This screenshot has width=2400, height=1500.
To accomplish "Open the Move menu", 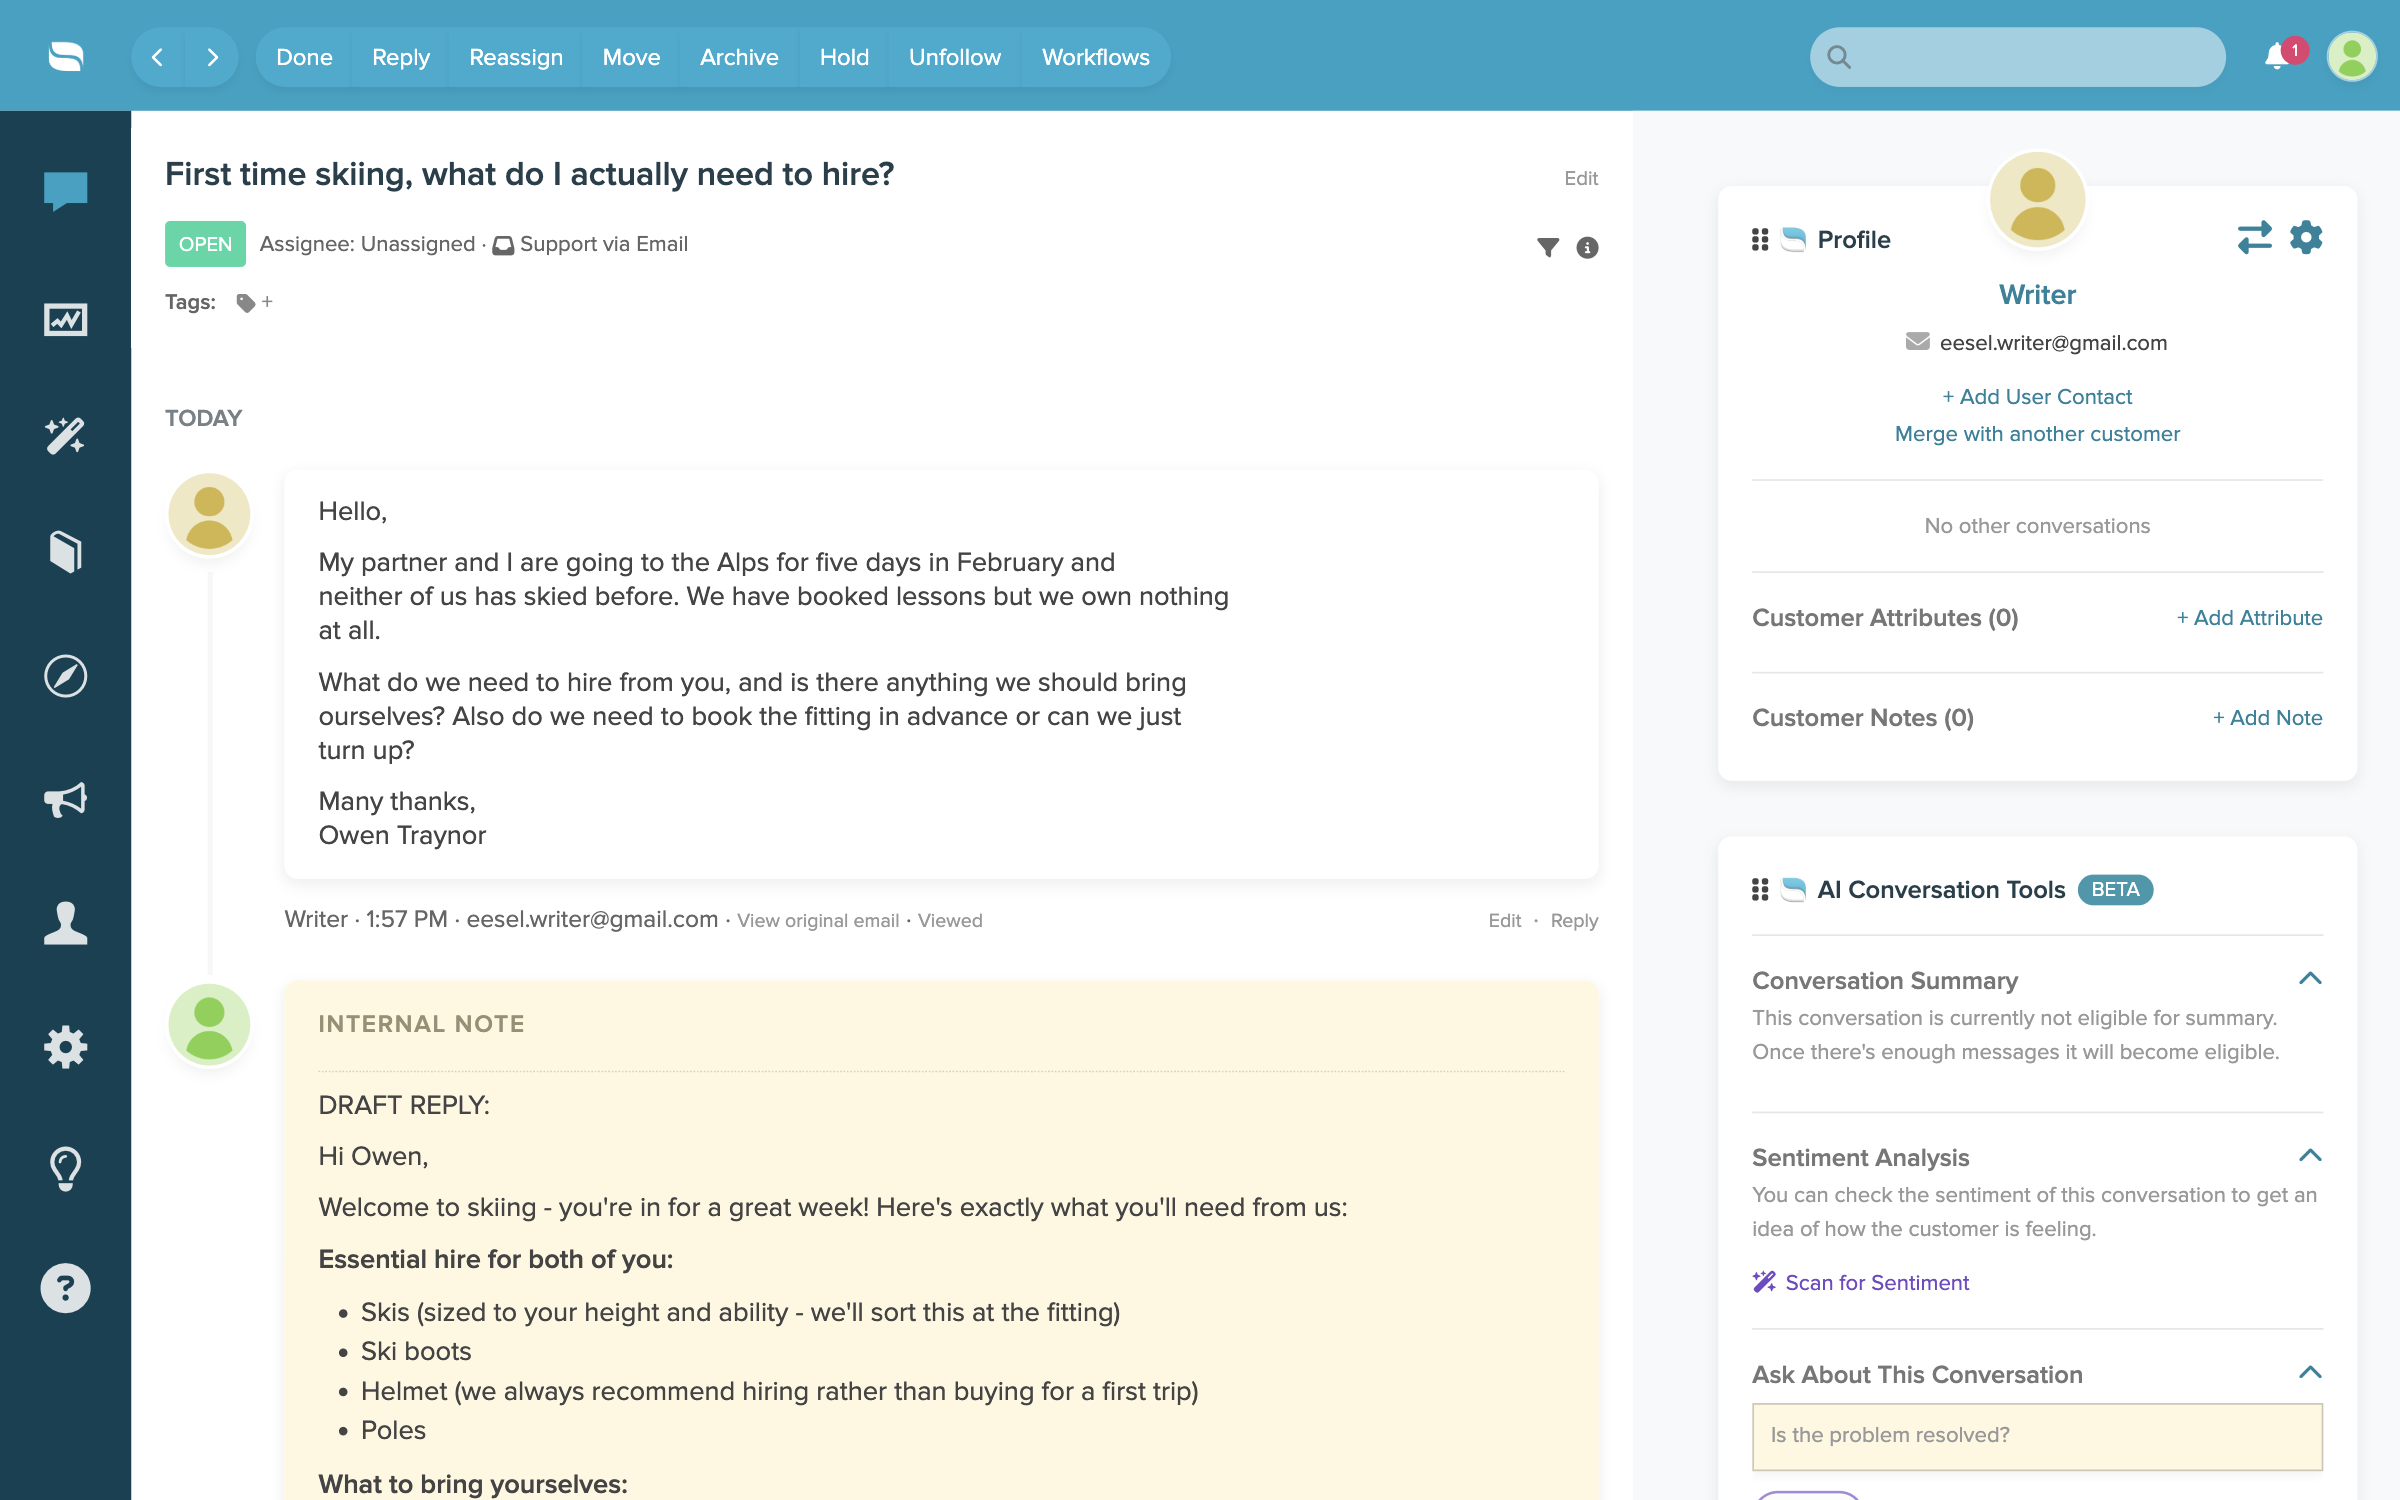I will [x=631, y=57].
